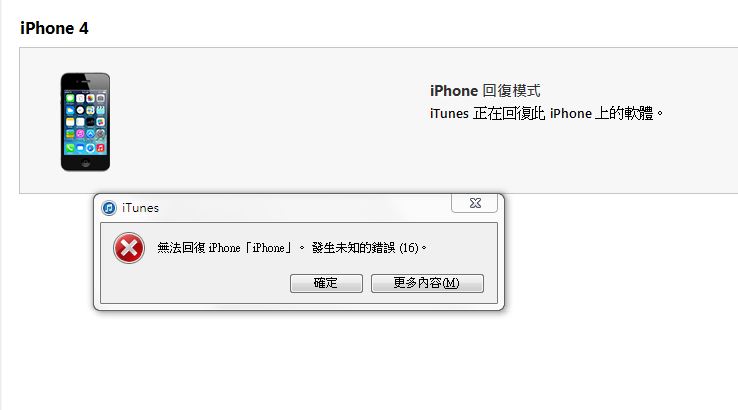Tap the Safari icon in the iPhone dock
Screen dimensions: 738x410
tap(90, 148)
